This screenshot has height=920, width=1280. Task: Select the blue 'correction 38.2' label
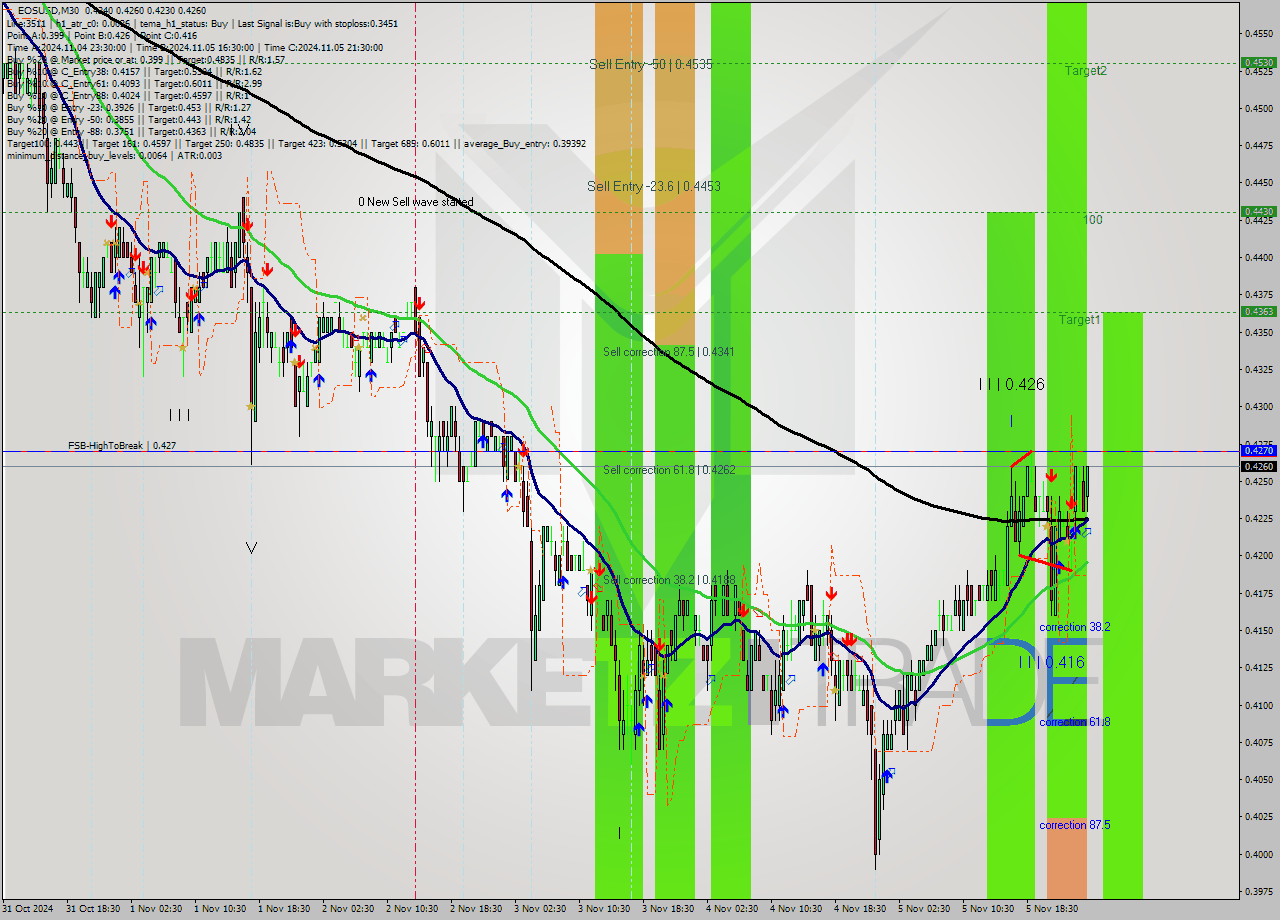click(1074, 627)
